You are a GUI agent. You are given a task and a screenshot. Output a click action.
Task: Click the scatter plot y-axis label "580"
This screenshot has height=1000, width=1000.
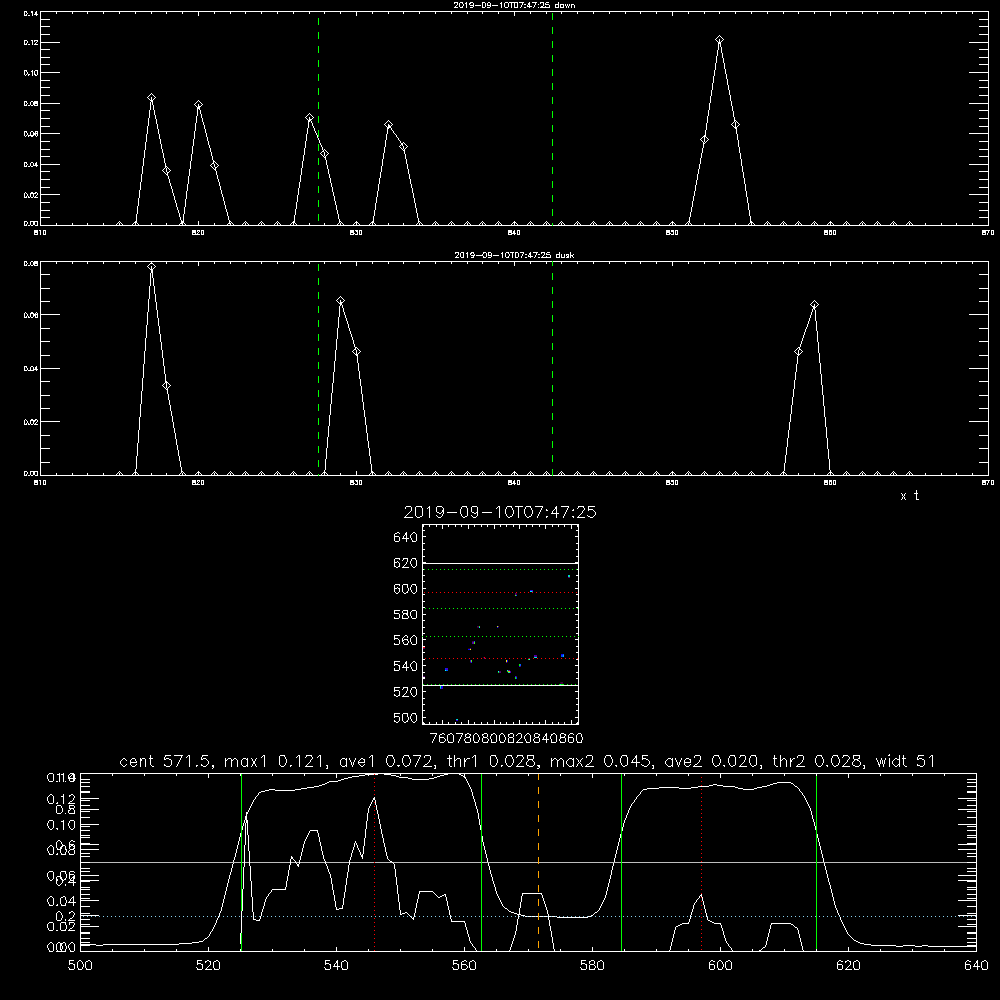406,615
